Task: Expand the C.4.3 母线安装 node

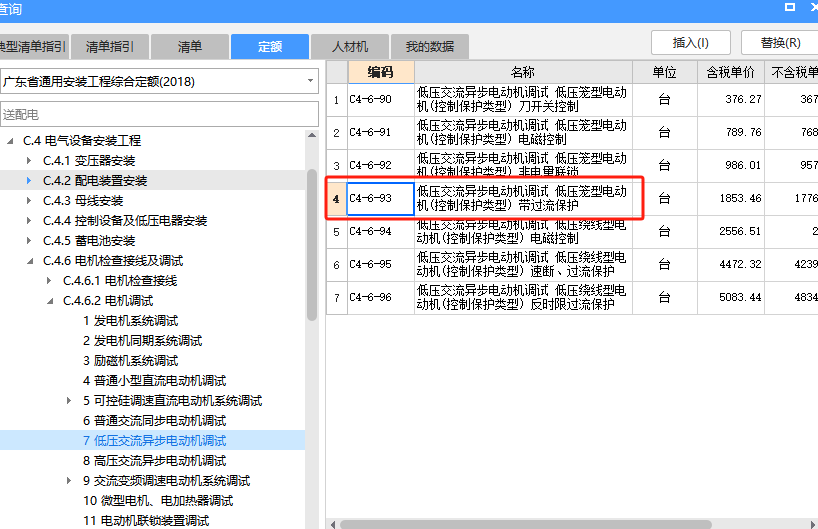Action: [29, 201]
